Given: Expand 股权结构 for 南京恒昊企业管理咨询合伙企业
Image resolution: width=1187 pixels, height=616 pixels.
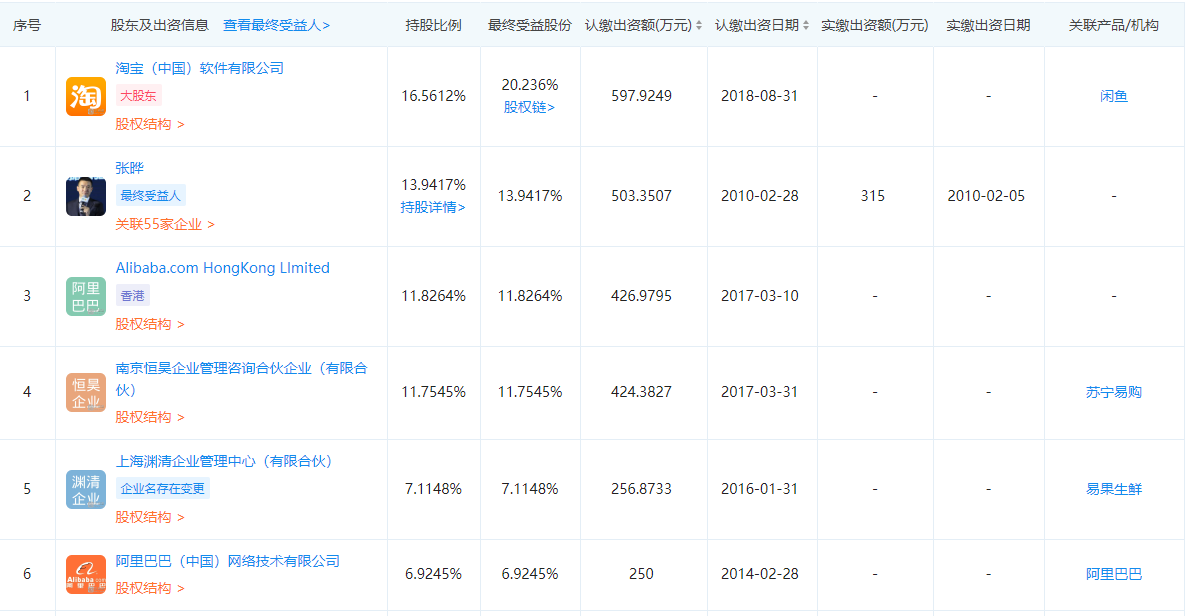Looking at the screenshot, I should tap(150, 417).
